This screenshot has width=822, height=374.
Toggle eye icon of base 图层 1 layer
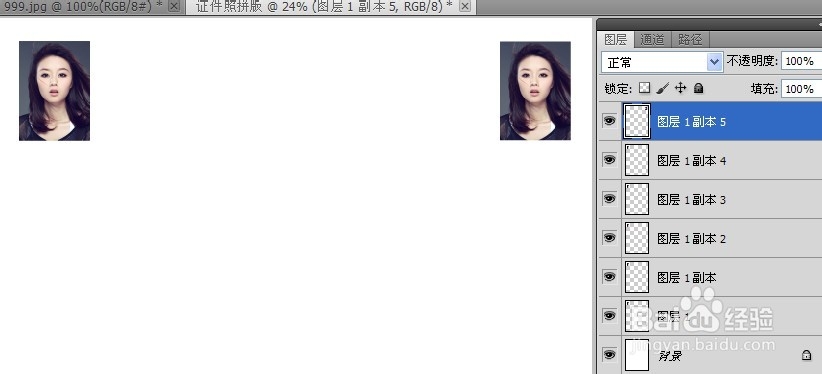tap(609, 315)
